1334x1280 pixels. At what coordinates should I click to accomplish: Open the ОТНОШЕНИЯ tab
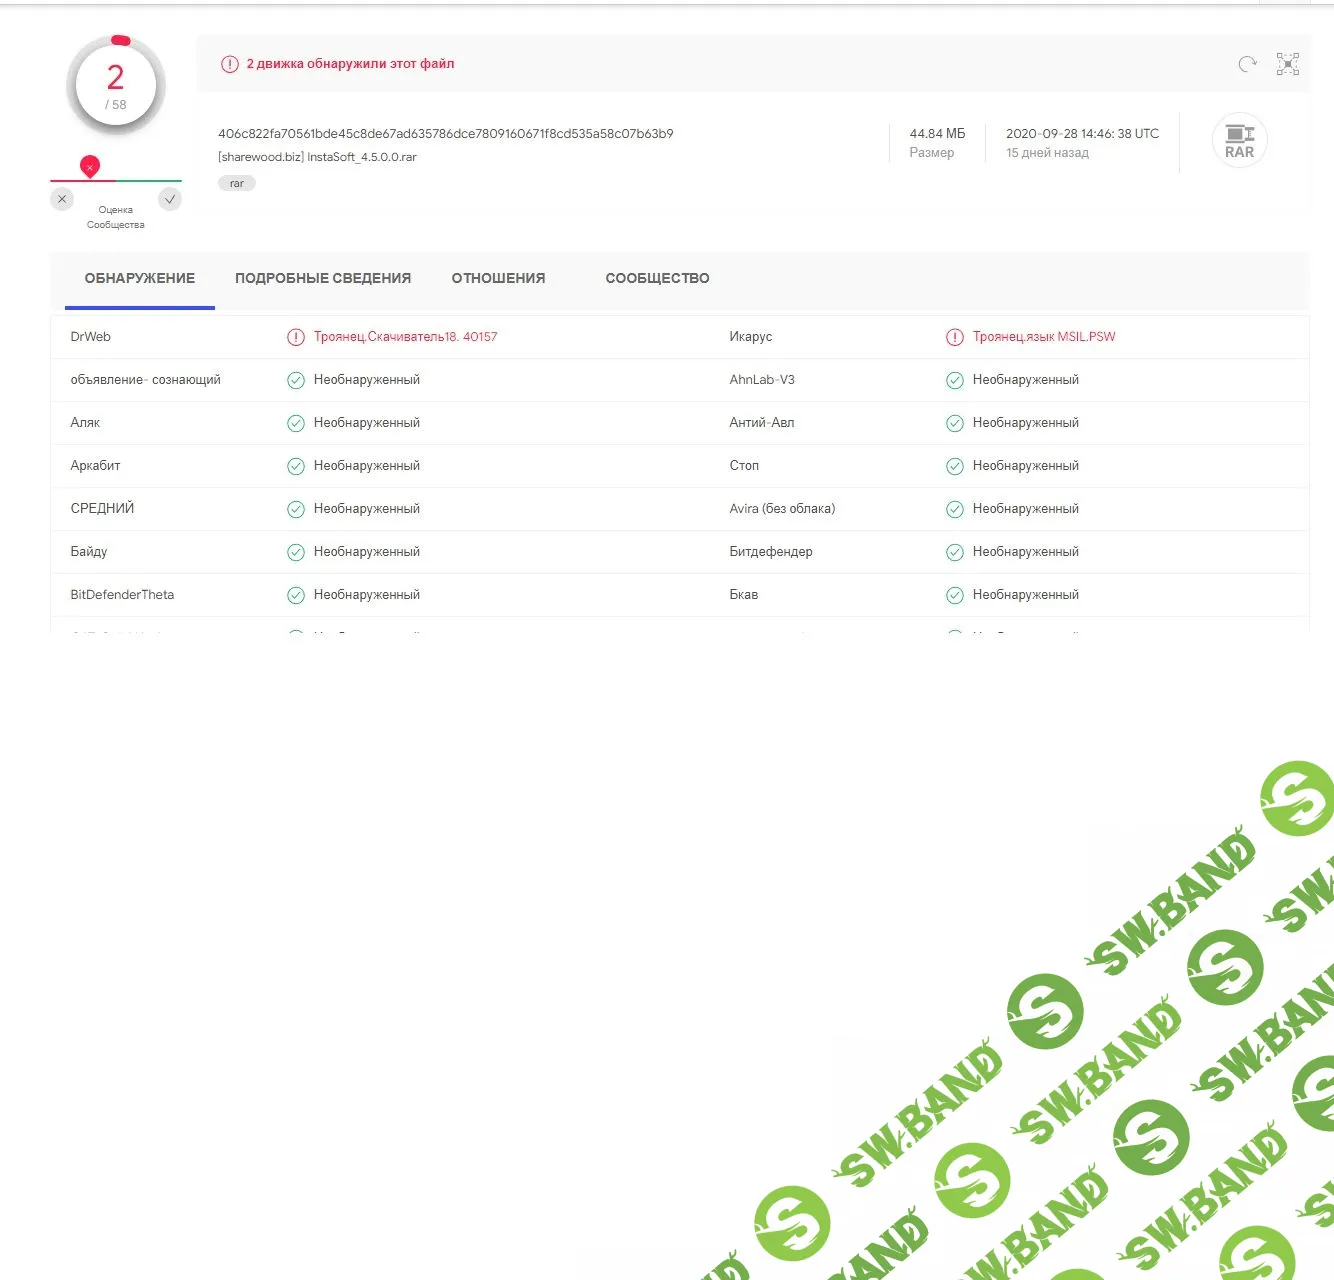click(x=498, y=278)
